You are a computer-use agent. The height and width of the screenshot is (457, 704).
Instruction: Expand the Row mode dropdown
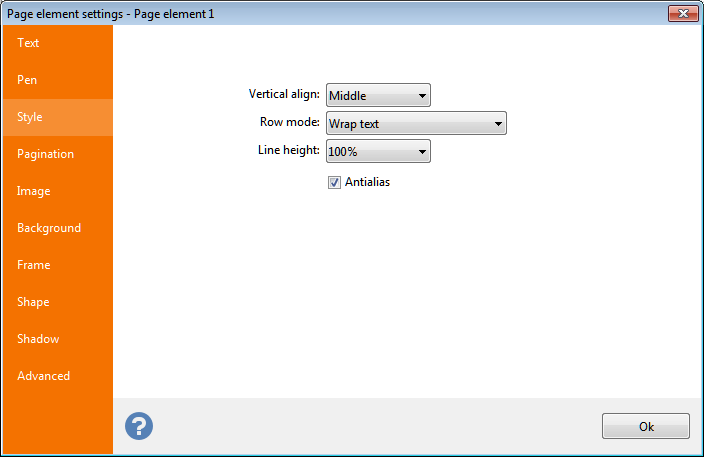[x=416, y=124]
